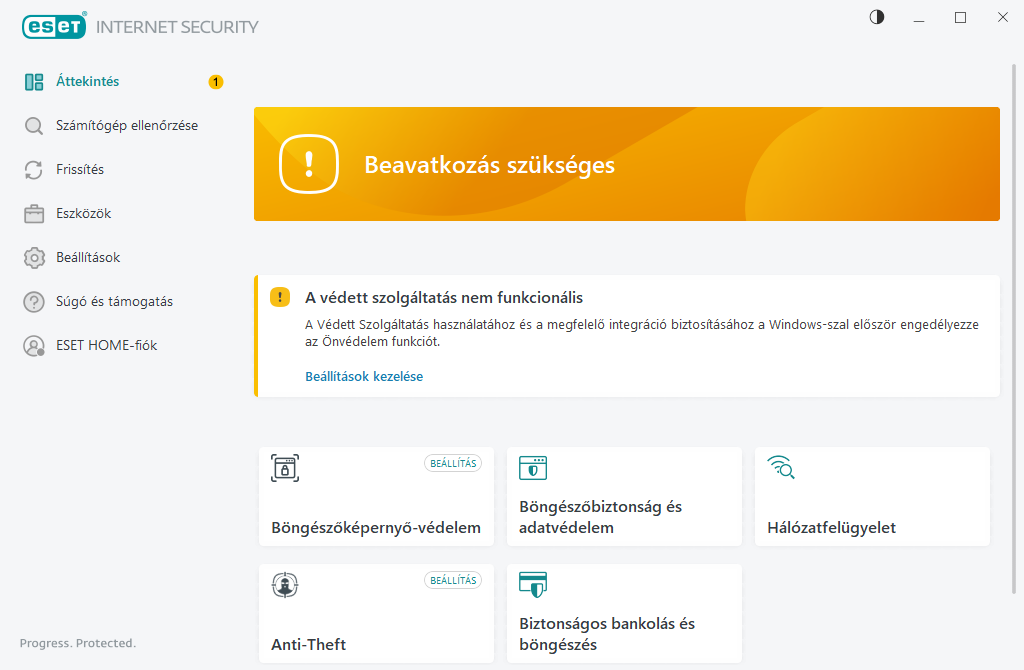The width and height of the screenshot is (1024, 670).
Task: Open the Anti-Theft tile
Action: tap(376, 614)
